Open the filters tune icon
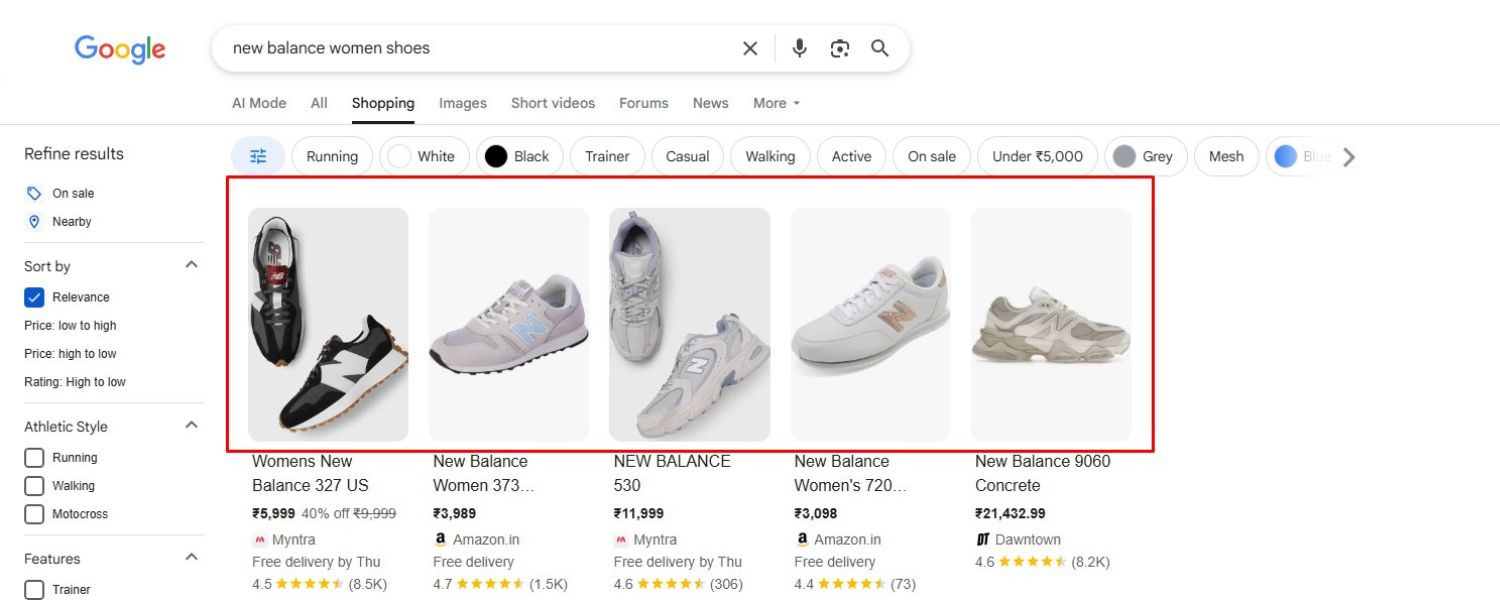This screenshot has height=600, width=1500. pos(257,156)
